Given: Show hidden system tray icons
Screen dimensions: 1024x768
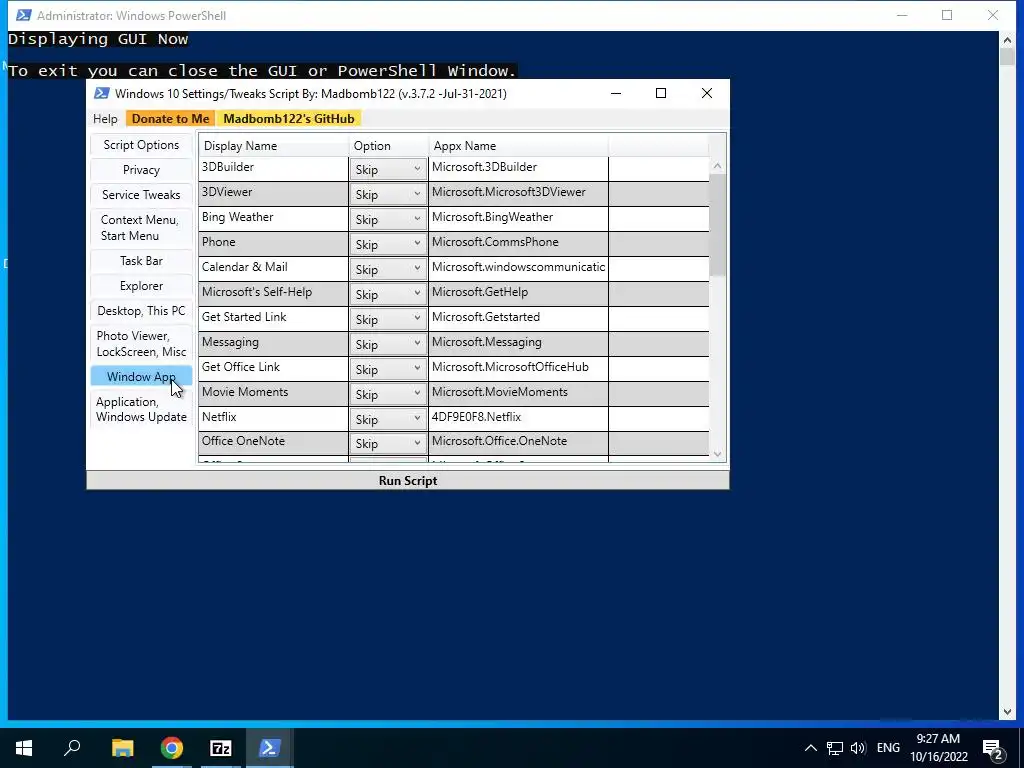Looking at the screenshot, I should coord(810,748).
